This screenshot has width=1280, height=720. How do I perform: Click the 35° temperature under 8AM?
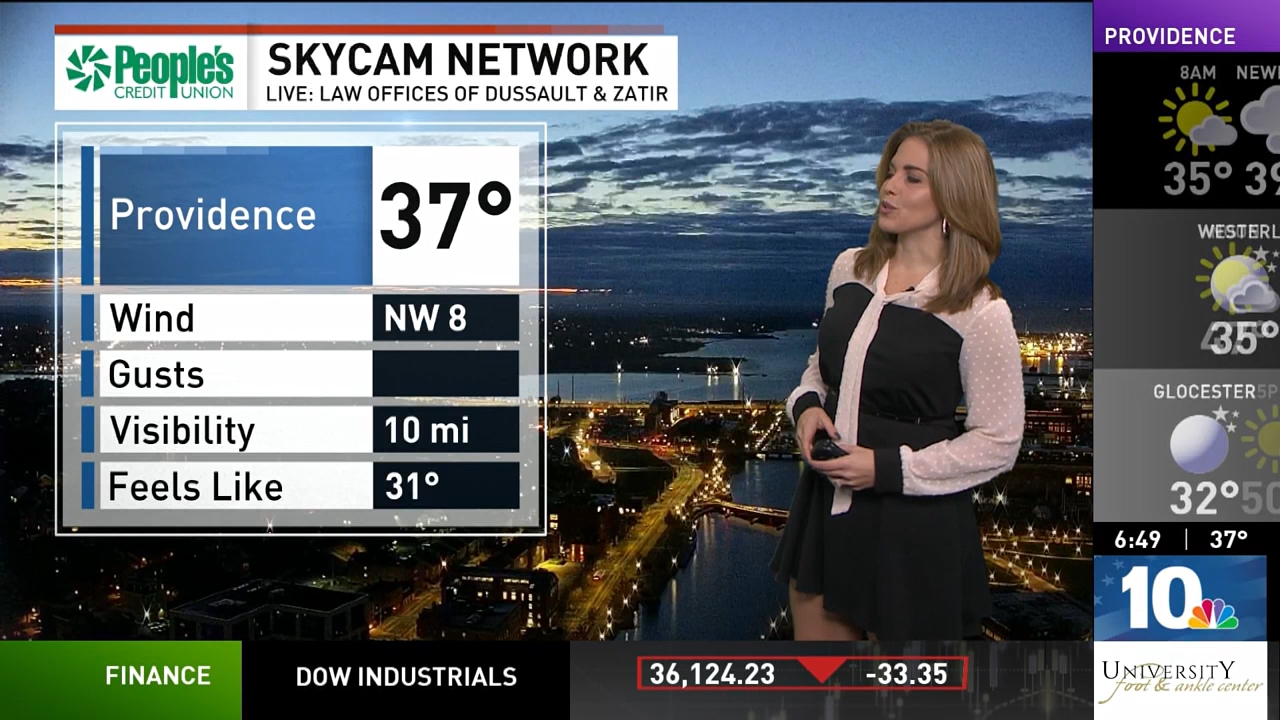pyautogui.click(x=1198, y=180)
